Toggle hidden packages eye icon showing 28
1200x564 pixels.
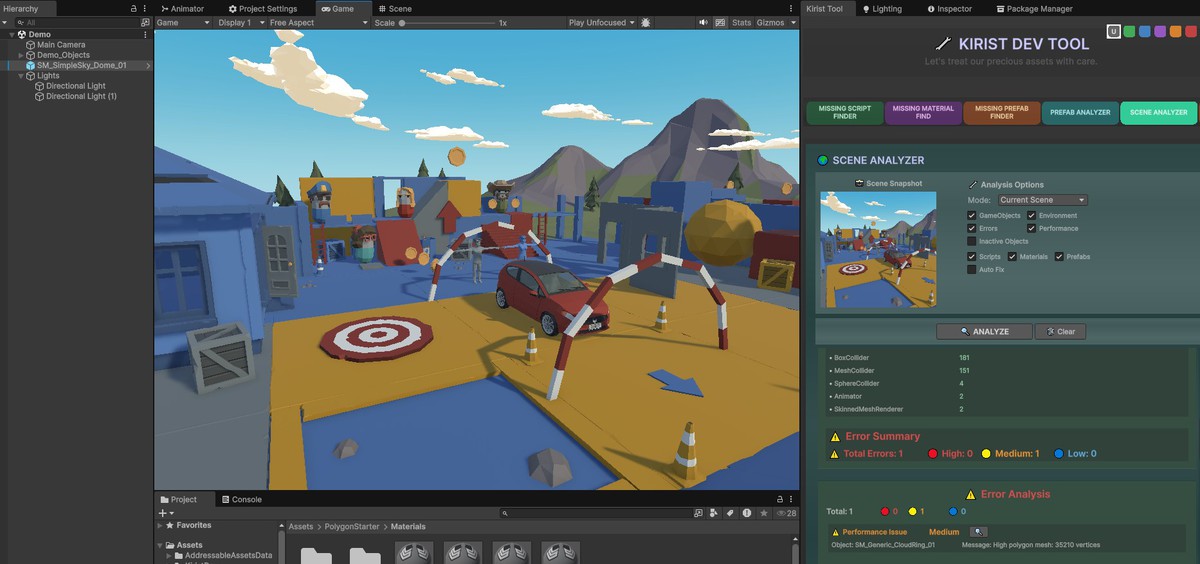coord(786,513)
